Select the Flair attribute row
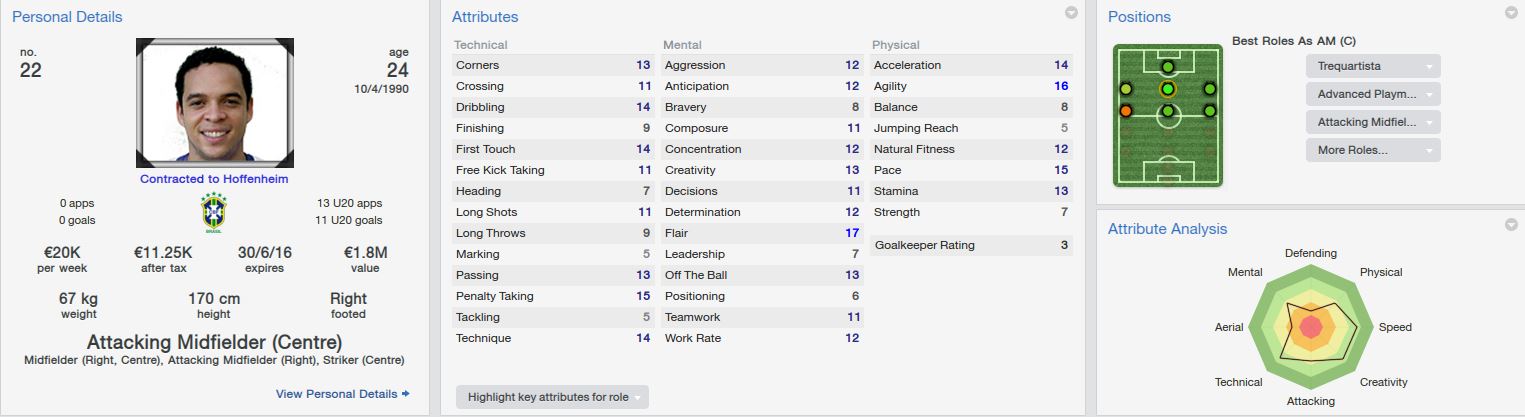The width and height of the screenshot is (1525, 417). click(x=762, y=233)
